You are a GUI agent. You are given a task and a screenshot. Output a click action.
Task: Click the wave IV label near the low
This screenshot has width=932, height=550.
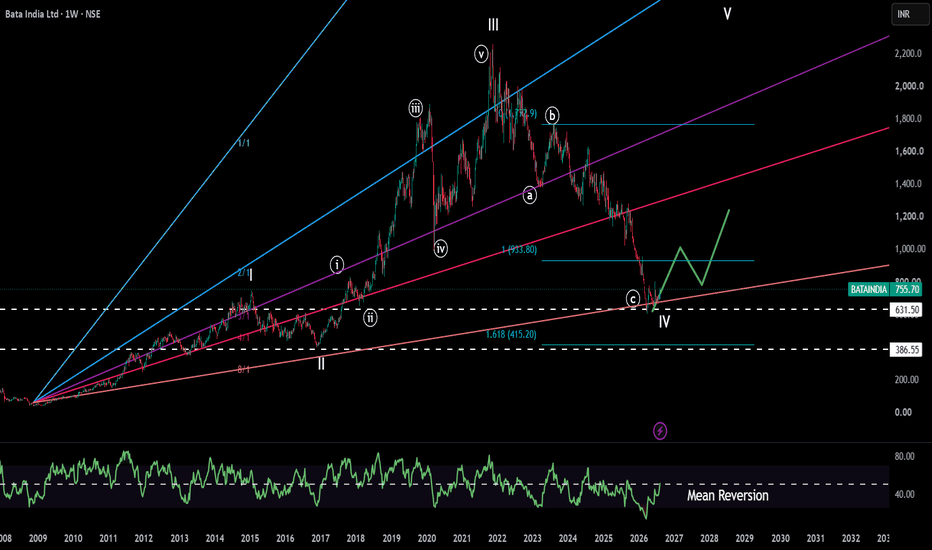[664, 322]
